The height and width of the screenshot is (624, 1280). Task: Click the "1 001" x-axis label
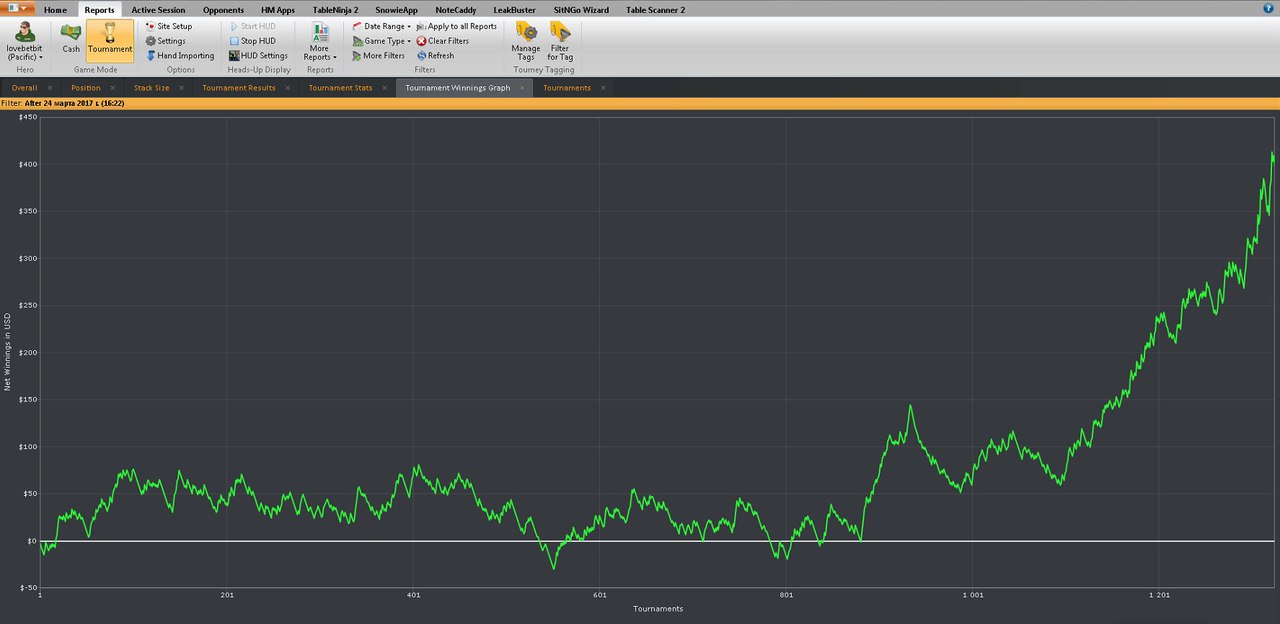pos(972,595)
